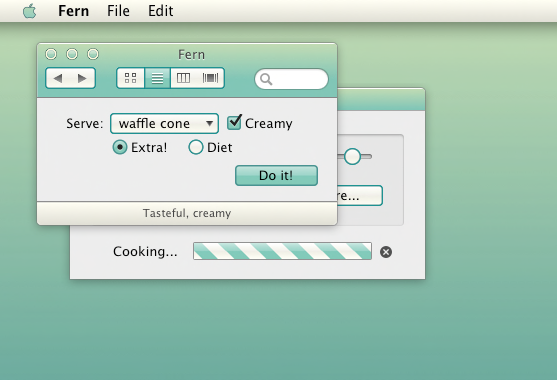Open the Fern application menu
This screenshot has width=557, height=380.
point(74,11)
